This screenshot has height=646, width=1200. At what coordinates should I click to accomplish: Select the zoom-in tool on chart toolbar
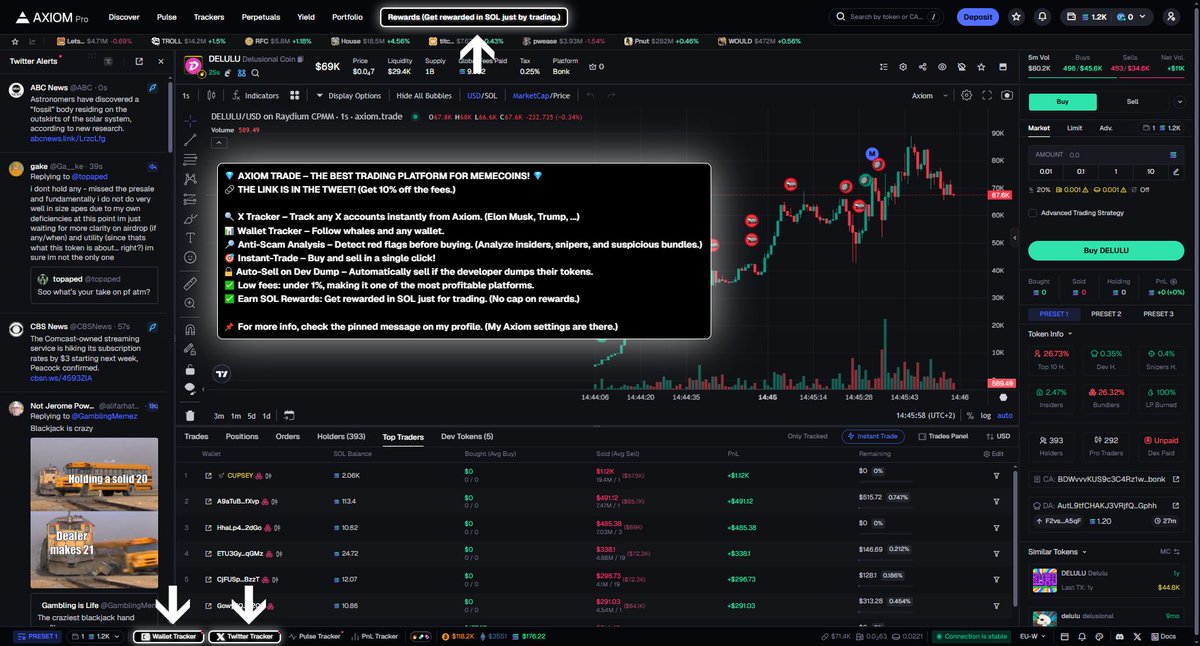(190, 305)
